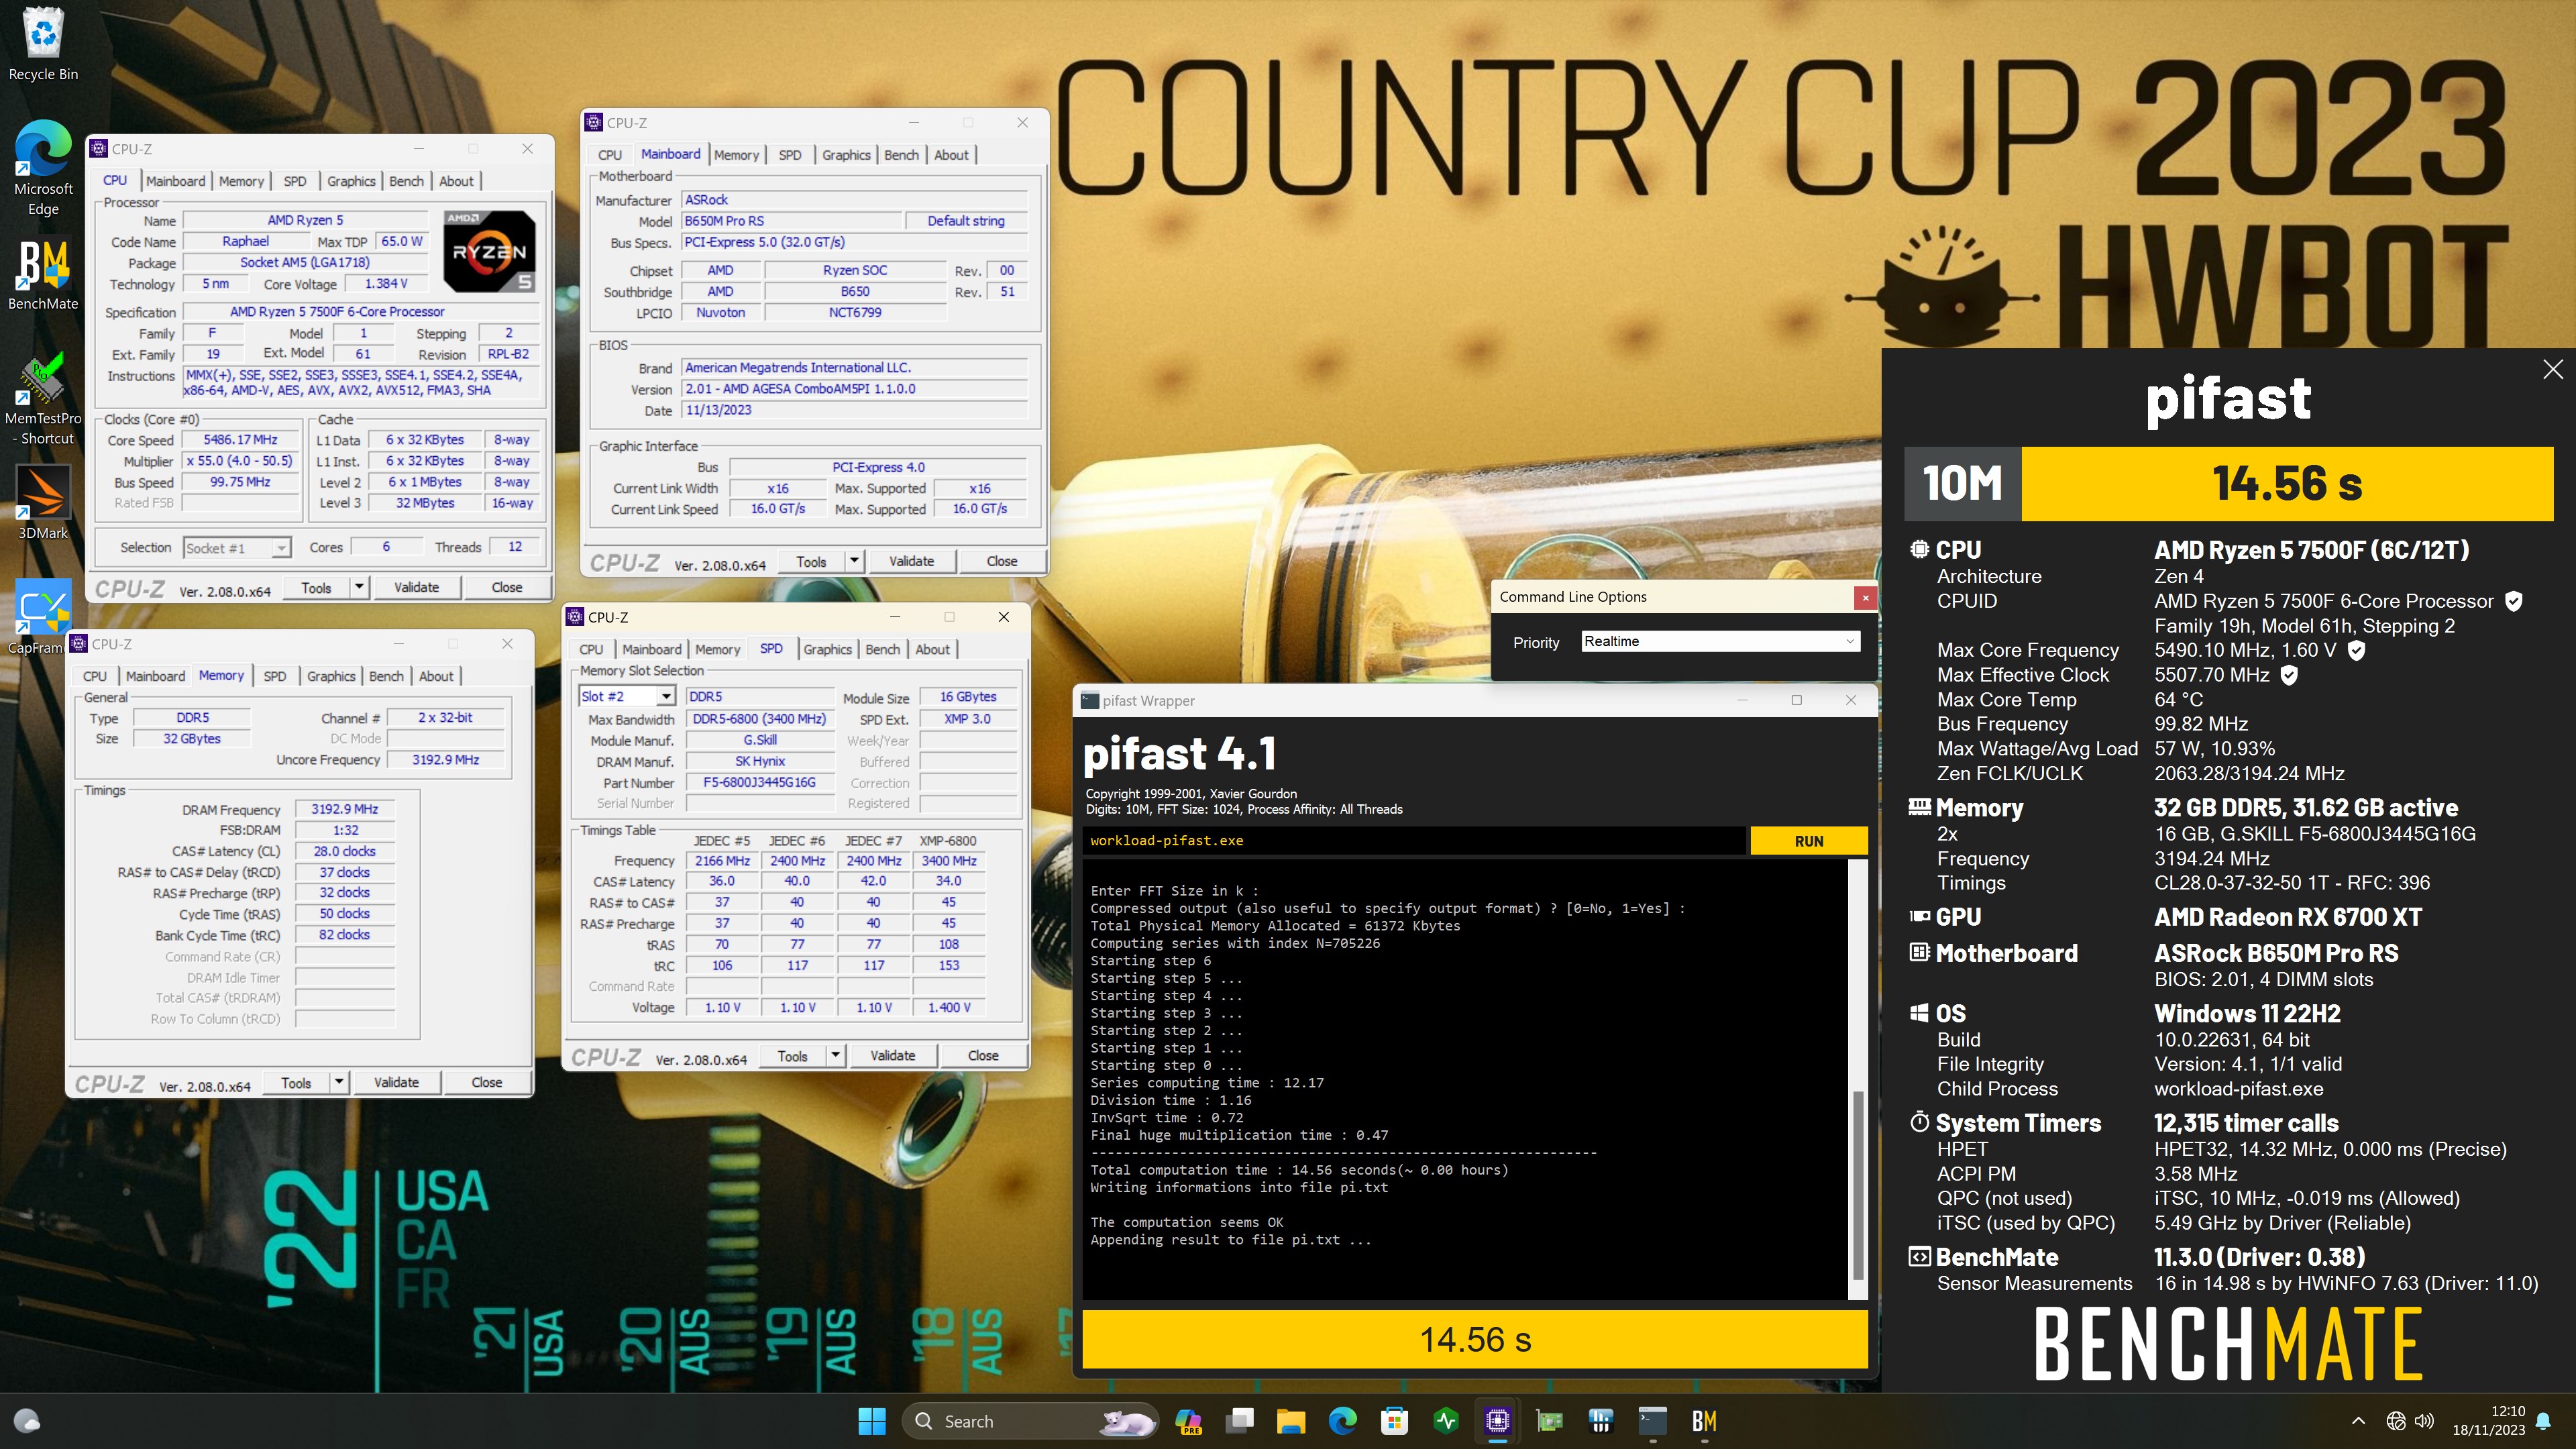This screenshot has height=1449, width=2576.
Task: Click Tools button in CPU-Z SPD window
Action: pos(792,1055)
